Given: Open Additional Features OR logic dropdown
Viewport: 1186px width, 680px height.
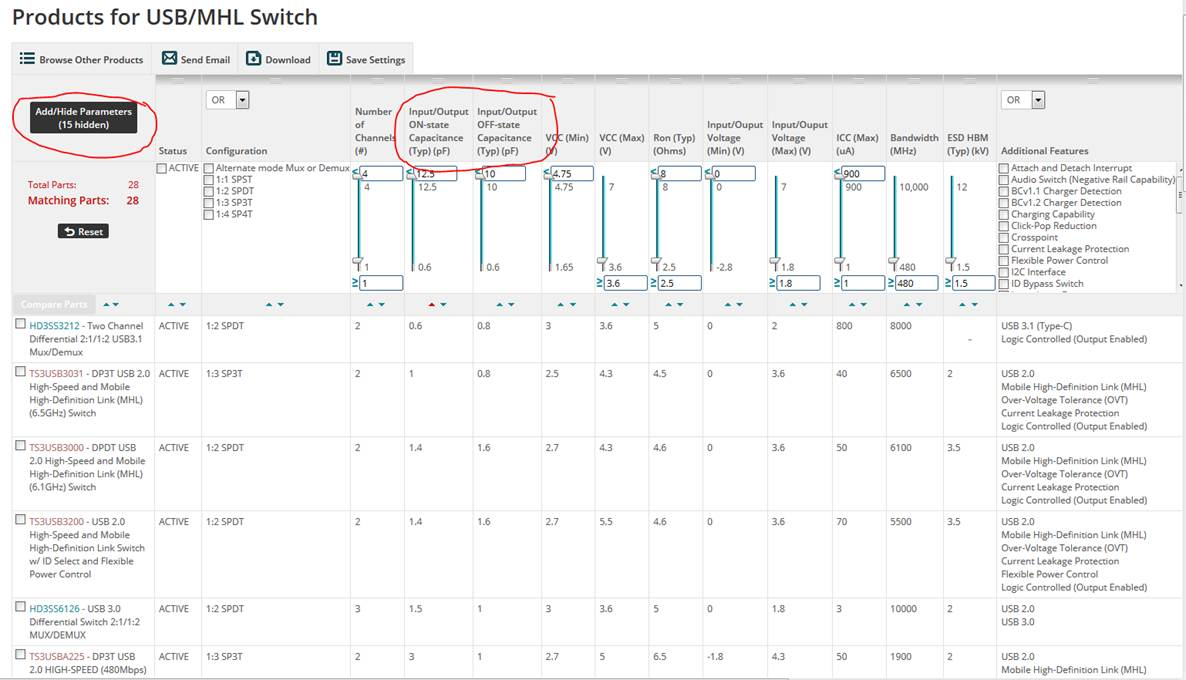Looking at the screenshot, I should [1023, 100].
